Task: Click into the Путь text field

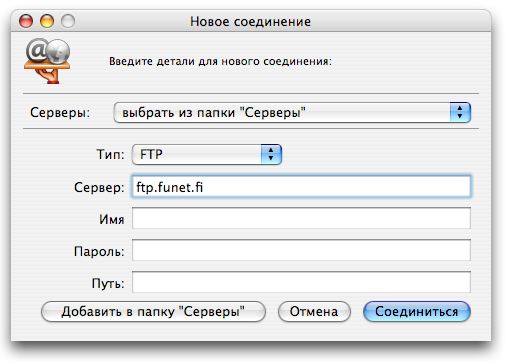Action: [x=301, y=282]
